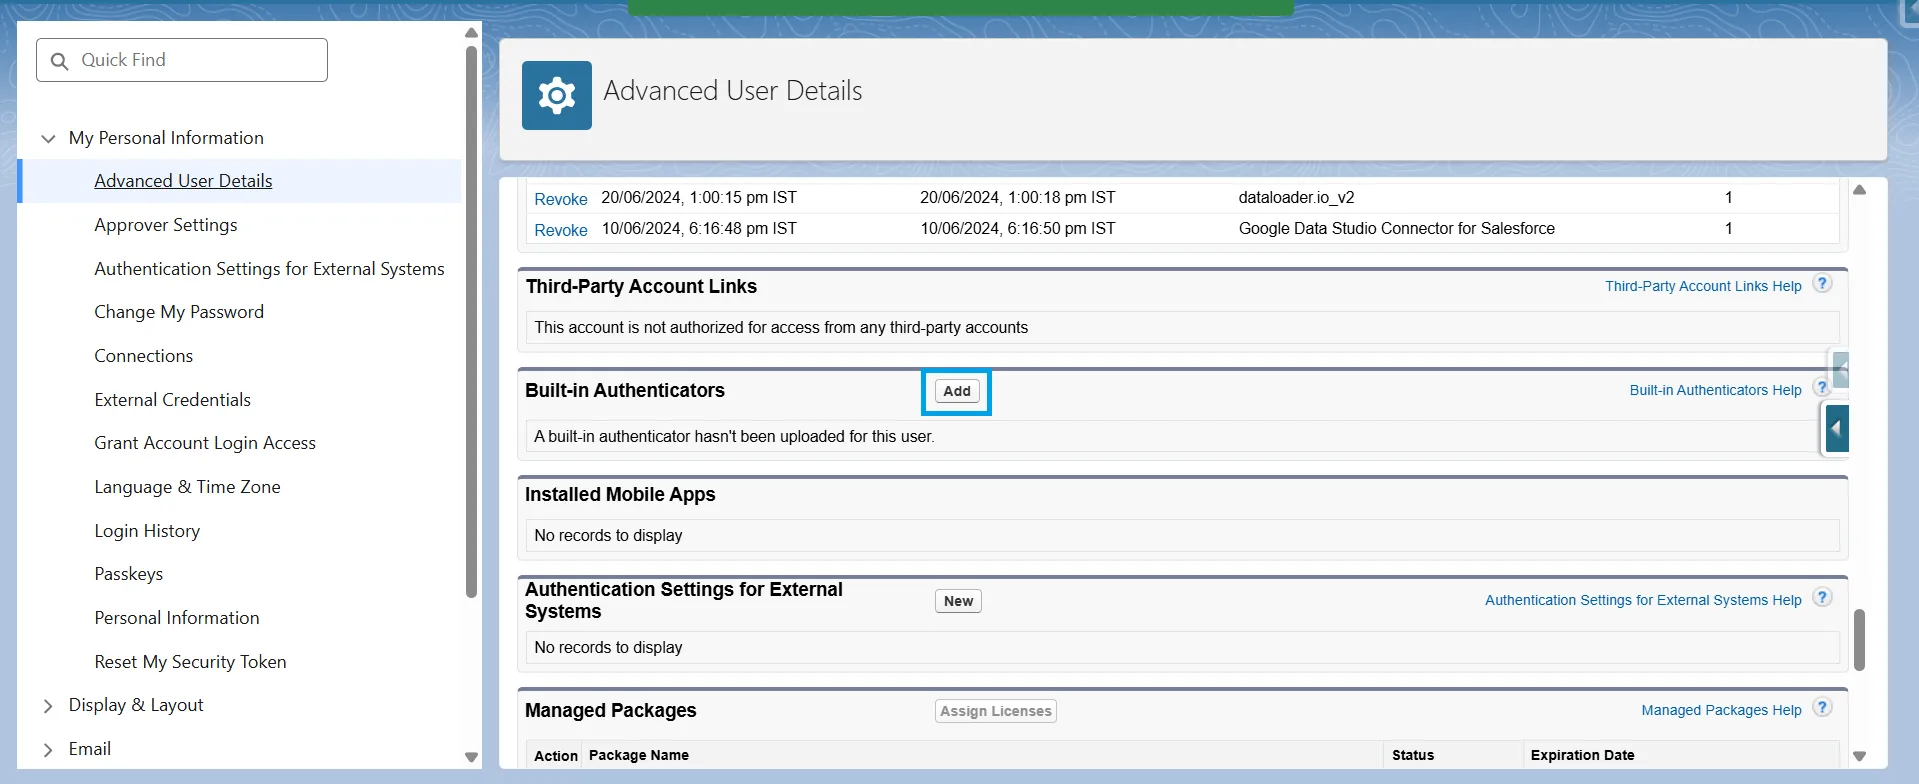Open Passkeys settings
Image resolution: width=1919 pixels, height=784 pixels.
(x=129, y=574)
